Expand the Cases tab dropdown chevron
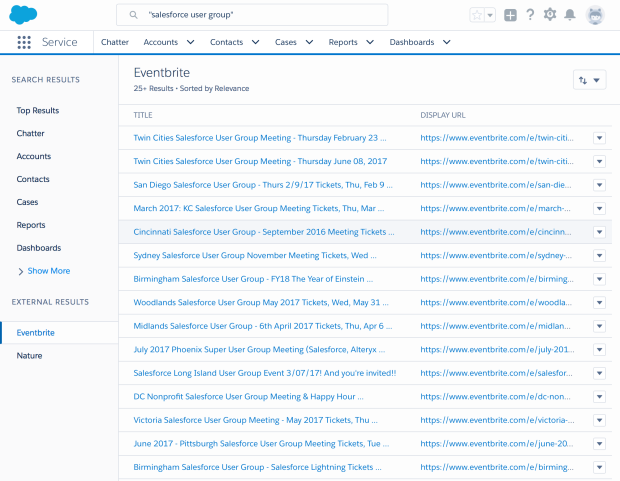Image resolution: width=620 pixels, height=481 pixels. (309, 42)
